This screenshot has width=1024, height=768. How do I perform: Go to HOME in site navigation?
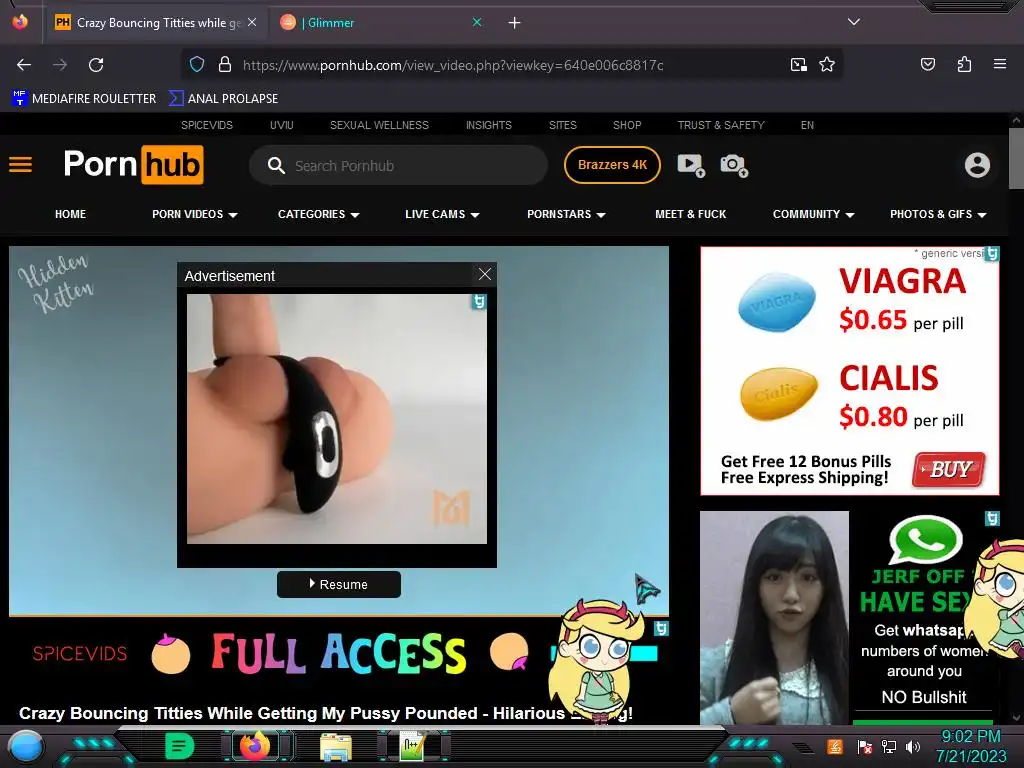[x=71, y=214]
